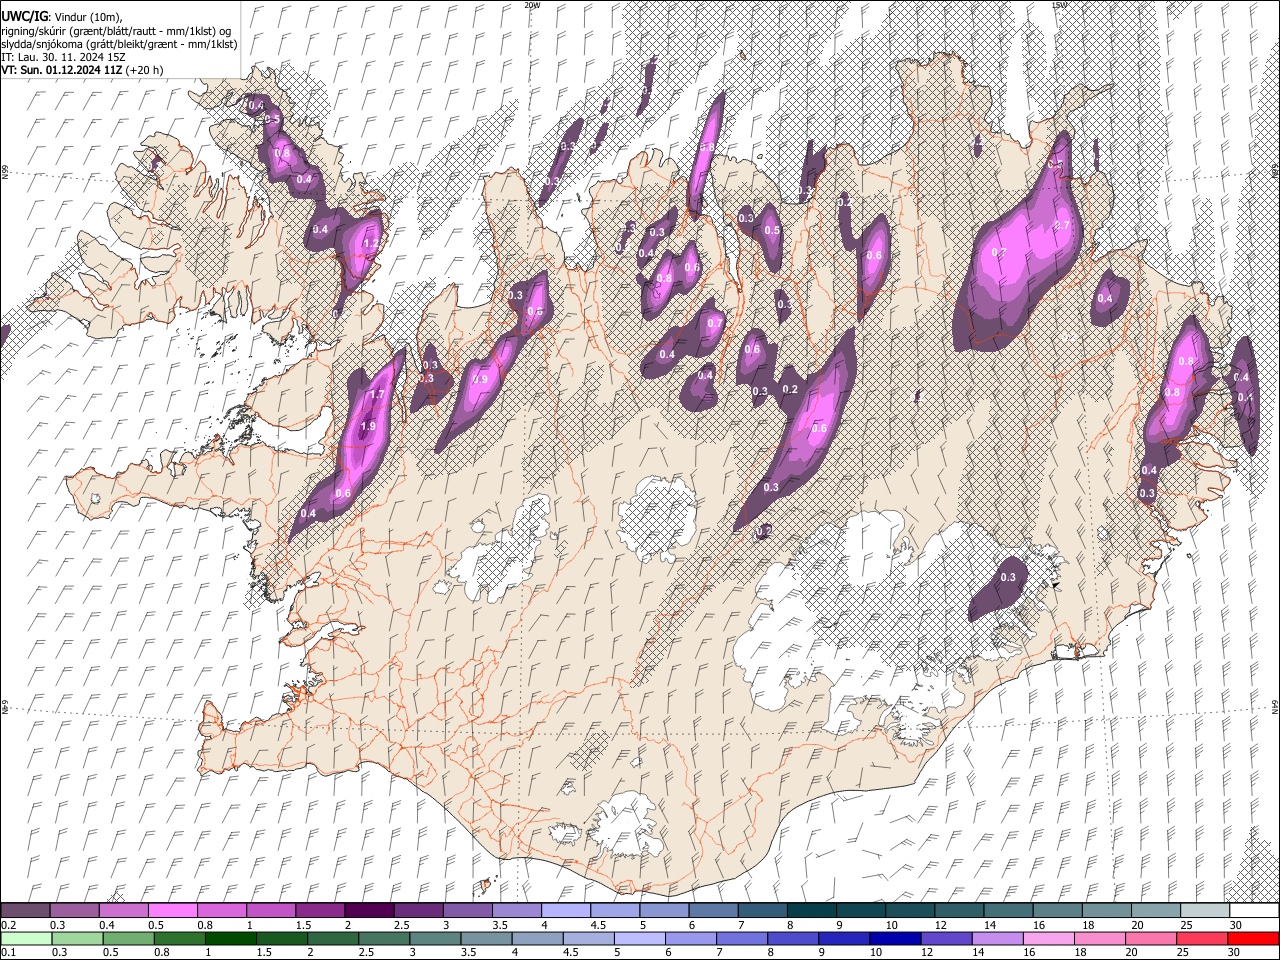Click the upper legend swatch labeled 0.2
Viewport: 1280px width, 960px height.
(x=25, y=911)
